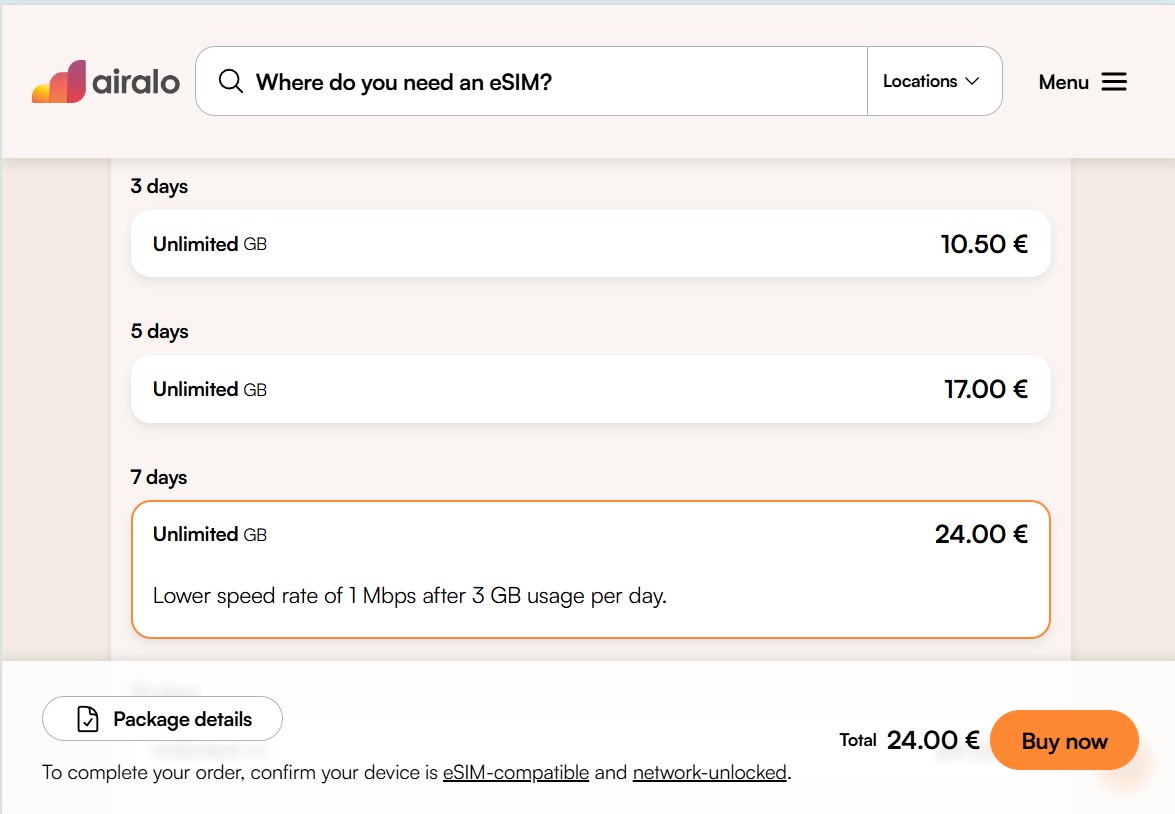The height and width of the screenshot is (814, 1175).
Task: Click the lower speed rate note
Action: pyautogui.click(x=410, y=596)
